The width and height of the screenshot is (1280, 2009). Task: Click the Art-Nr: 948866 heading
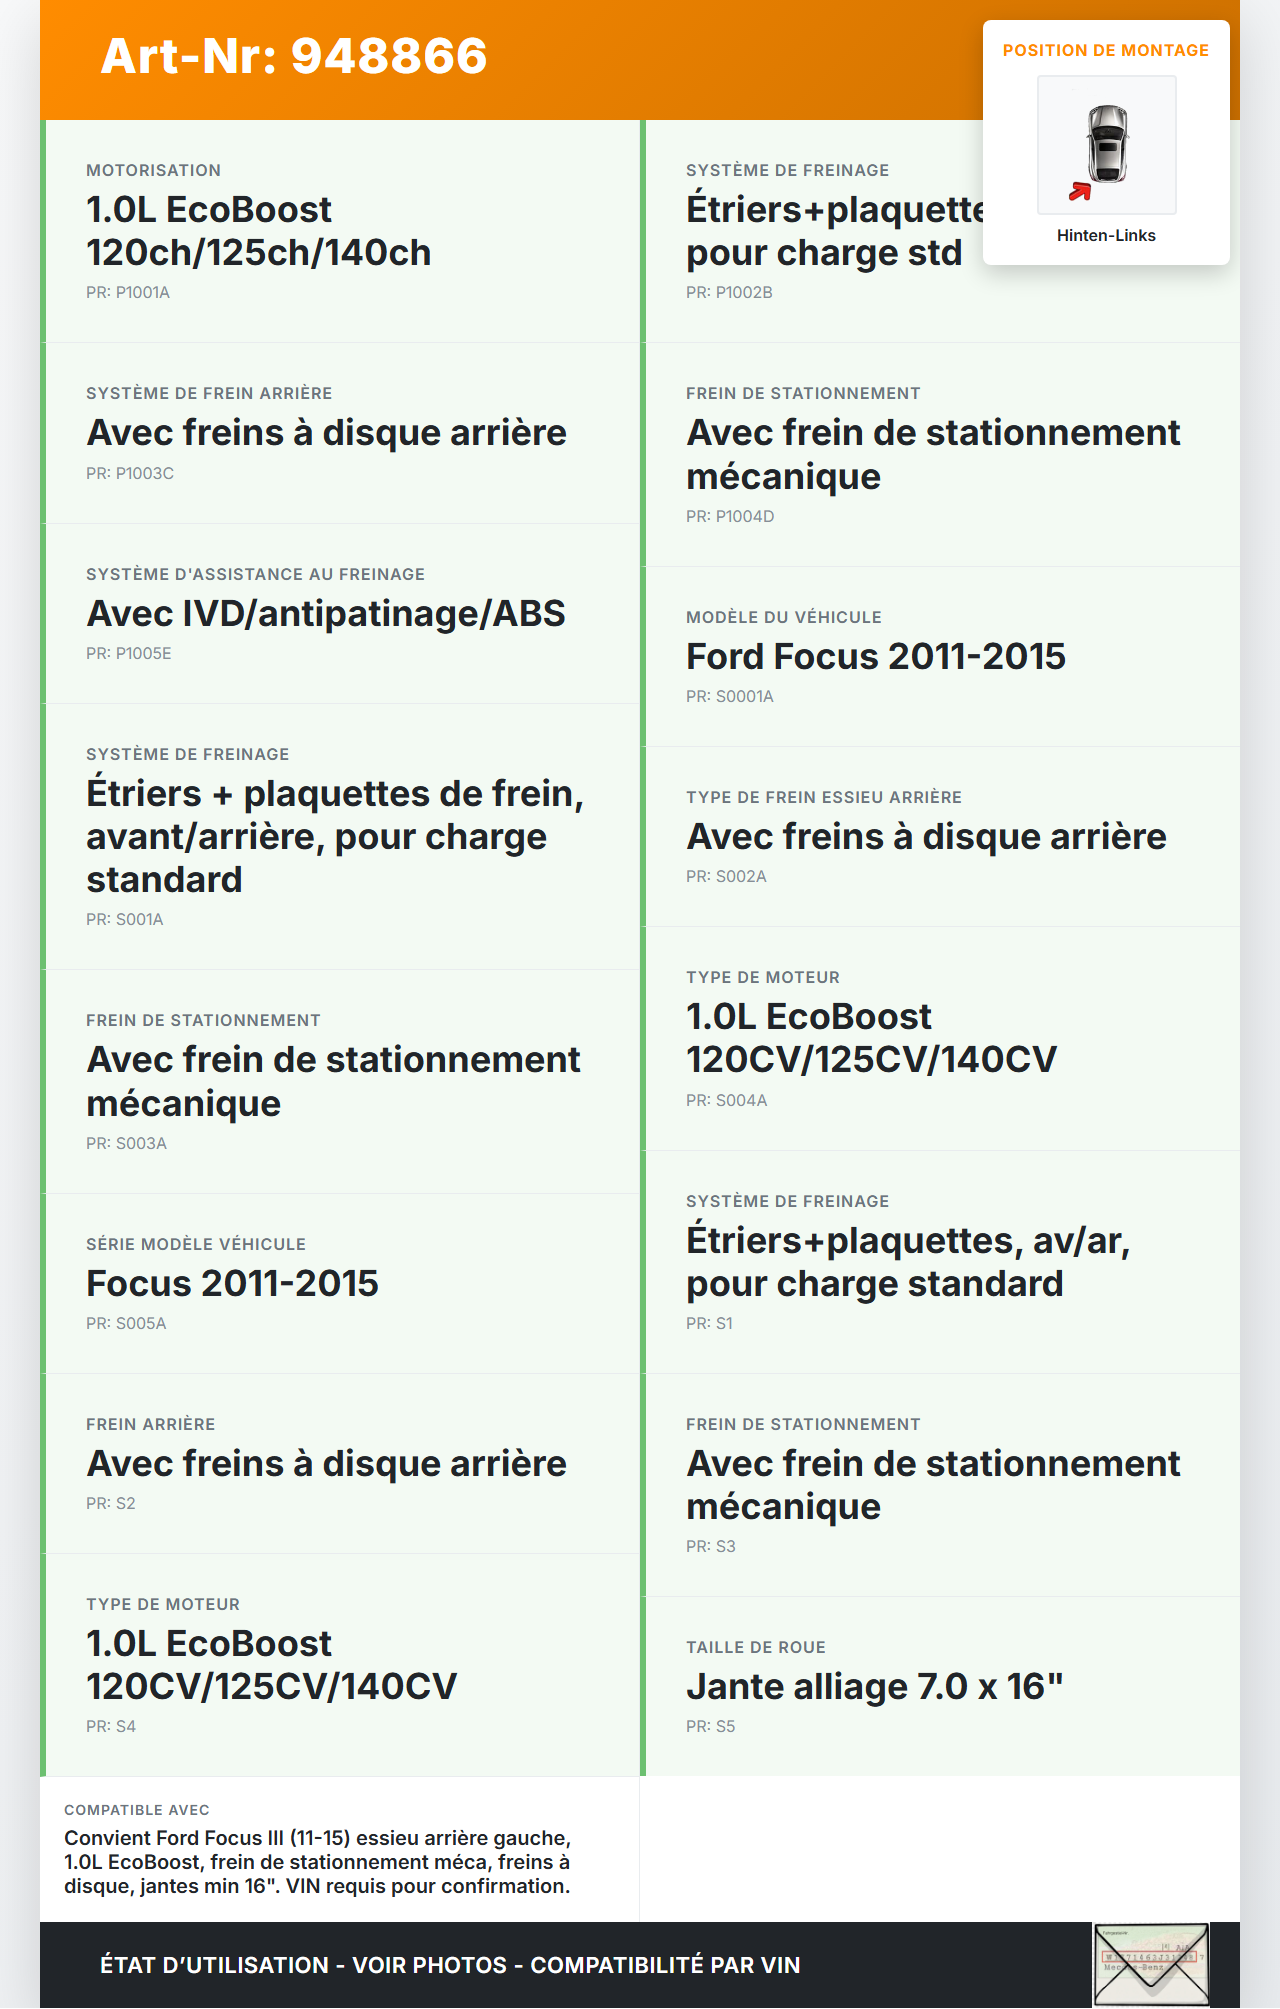coord(294,56)
